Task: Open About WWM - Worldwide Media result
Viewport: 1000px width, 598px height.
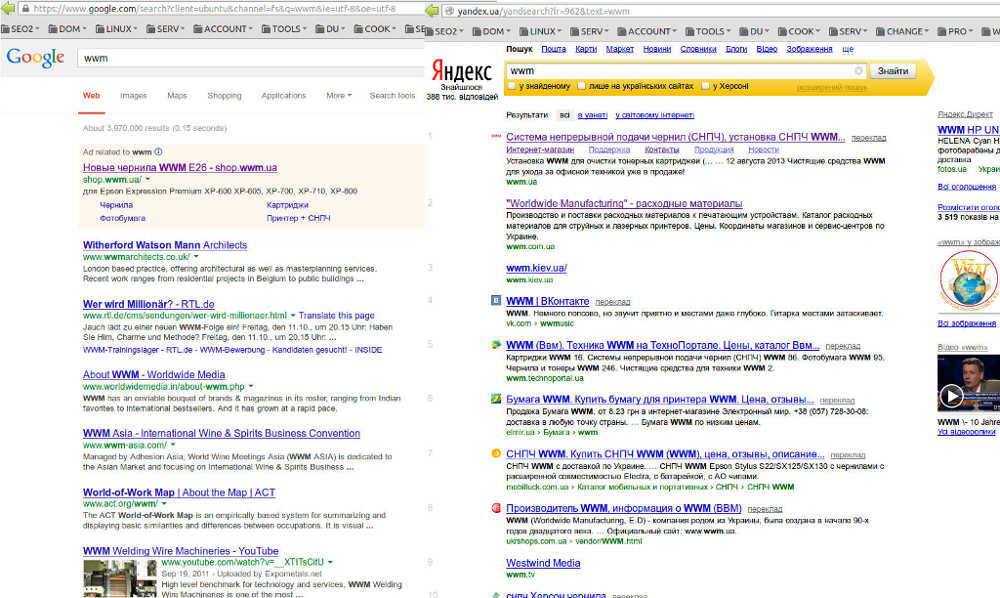Action: 154,375
